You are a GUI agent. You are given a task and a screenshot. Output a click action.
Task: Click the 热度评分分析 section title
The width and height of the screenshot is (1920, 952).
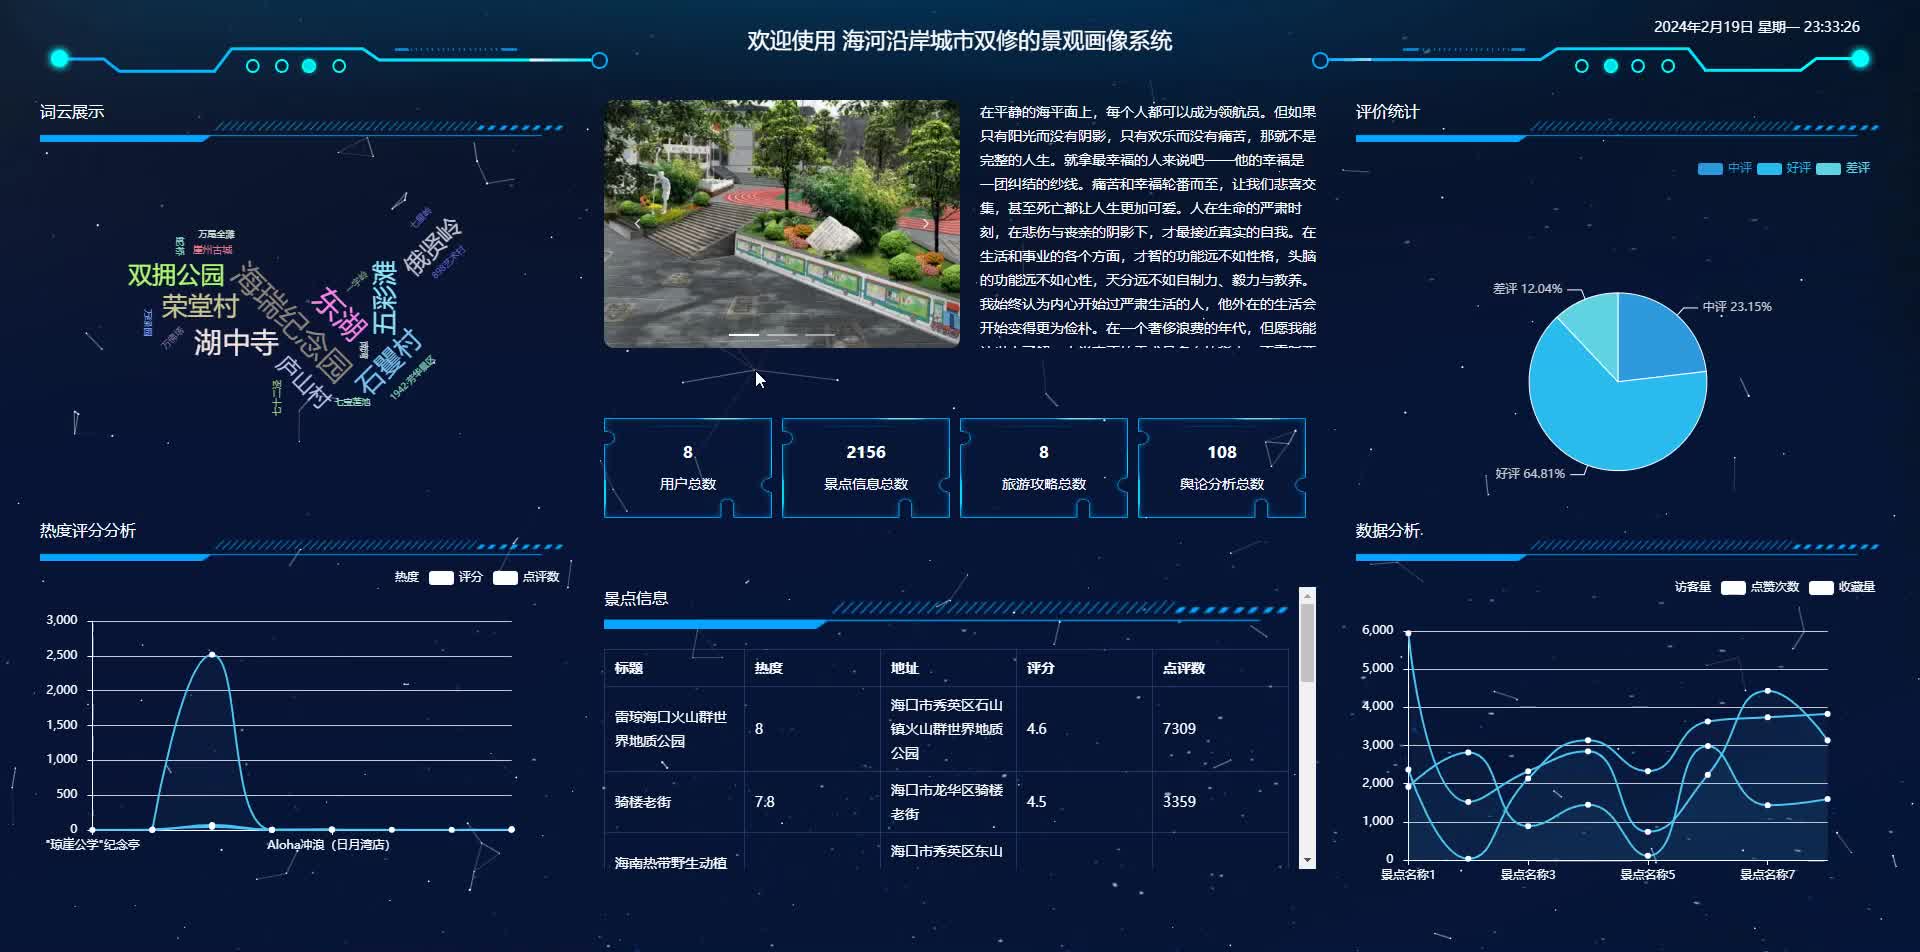[x=88, y=531]
